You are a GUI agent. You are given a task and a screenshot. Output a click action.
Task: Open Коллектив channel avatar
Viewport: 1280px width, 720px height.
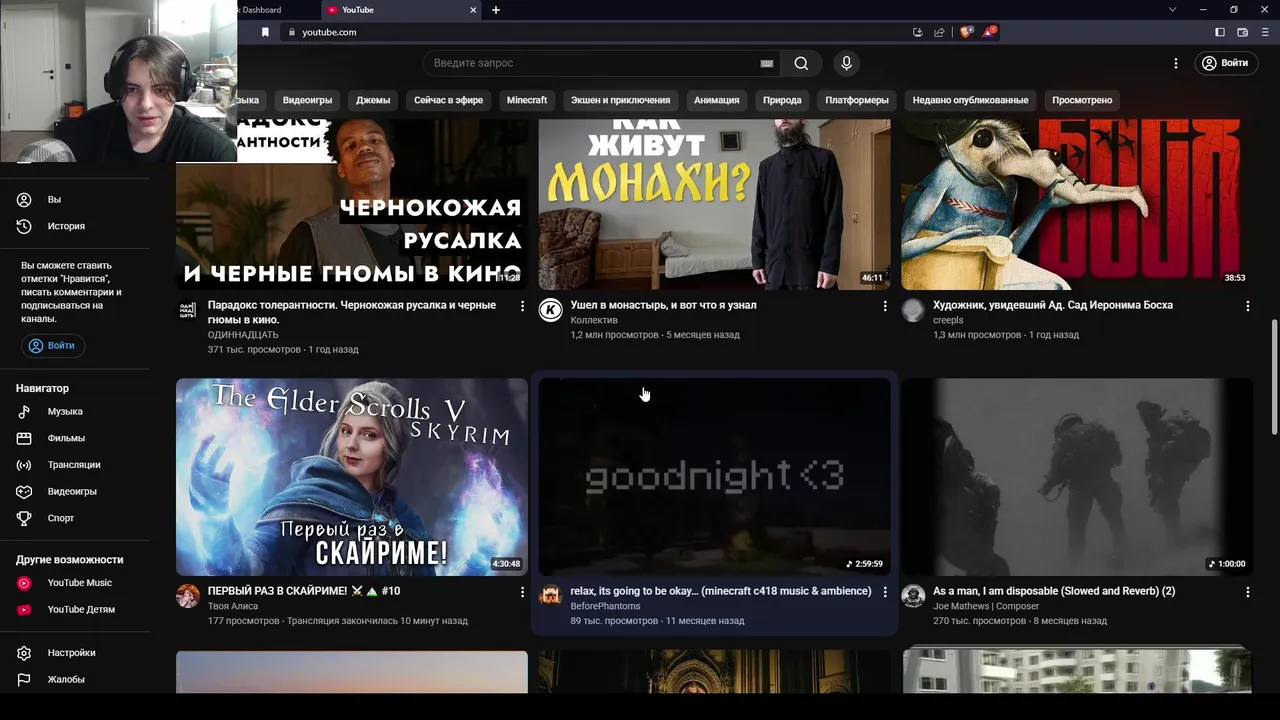[x=550, y=310]
